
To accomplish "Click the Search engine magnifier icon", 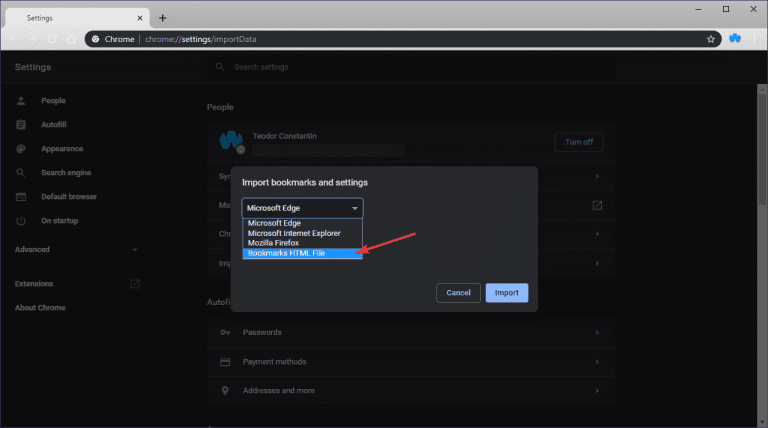I will (x=21, y=172).
